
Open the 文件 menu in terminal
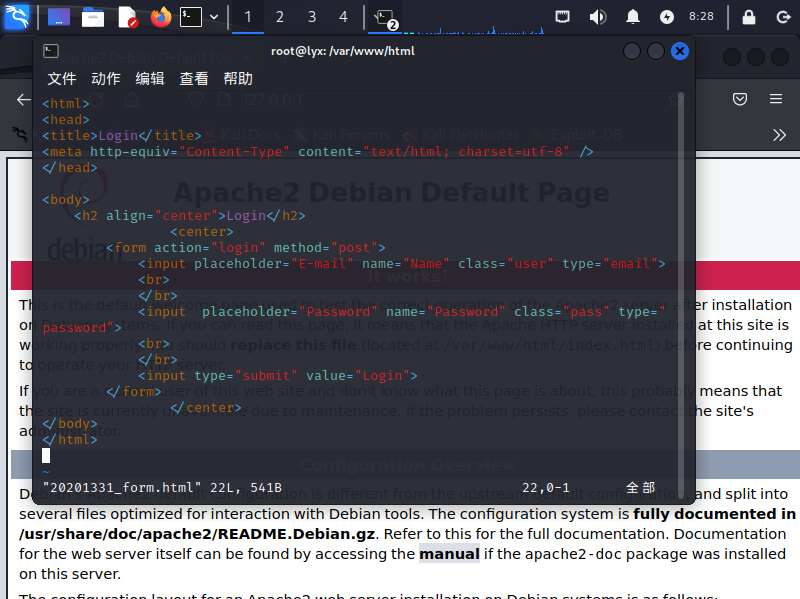62,79
